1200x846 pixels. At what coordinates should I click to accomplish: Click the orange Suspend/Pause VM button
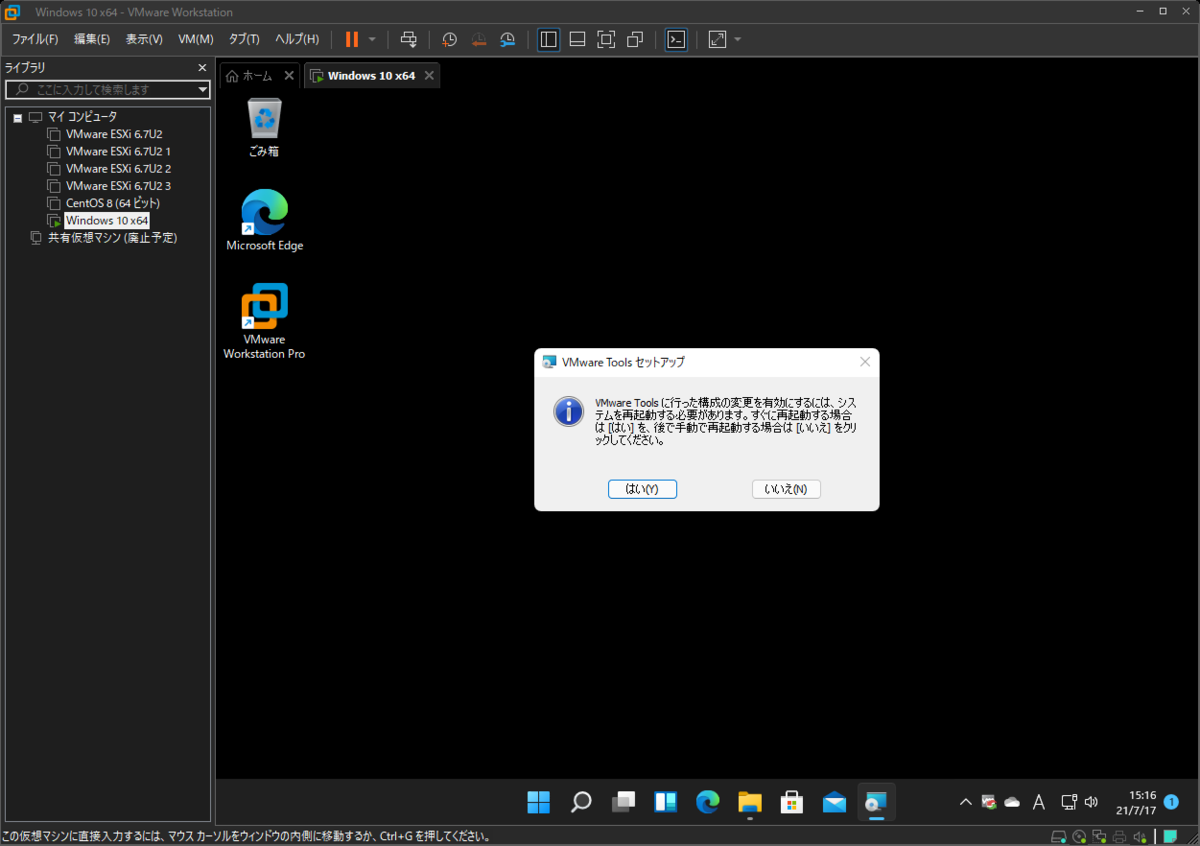(x=352, y=39)
